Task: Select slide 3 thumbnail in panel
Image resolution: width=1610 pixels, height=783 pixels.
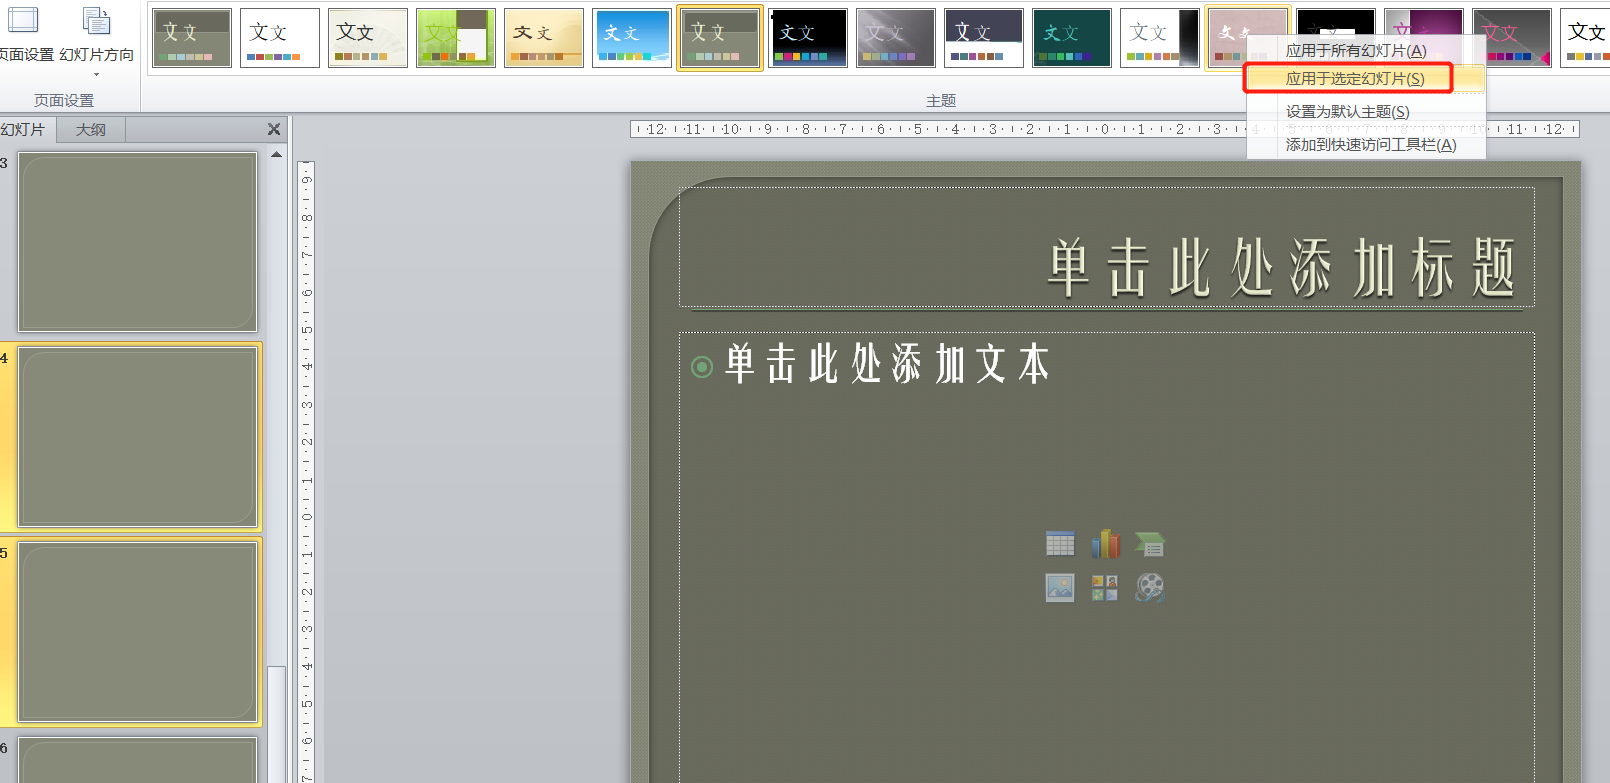Action: 138,242
